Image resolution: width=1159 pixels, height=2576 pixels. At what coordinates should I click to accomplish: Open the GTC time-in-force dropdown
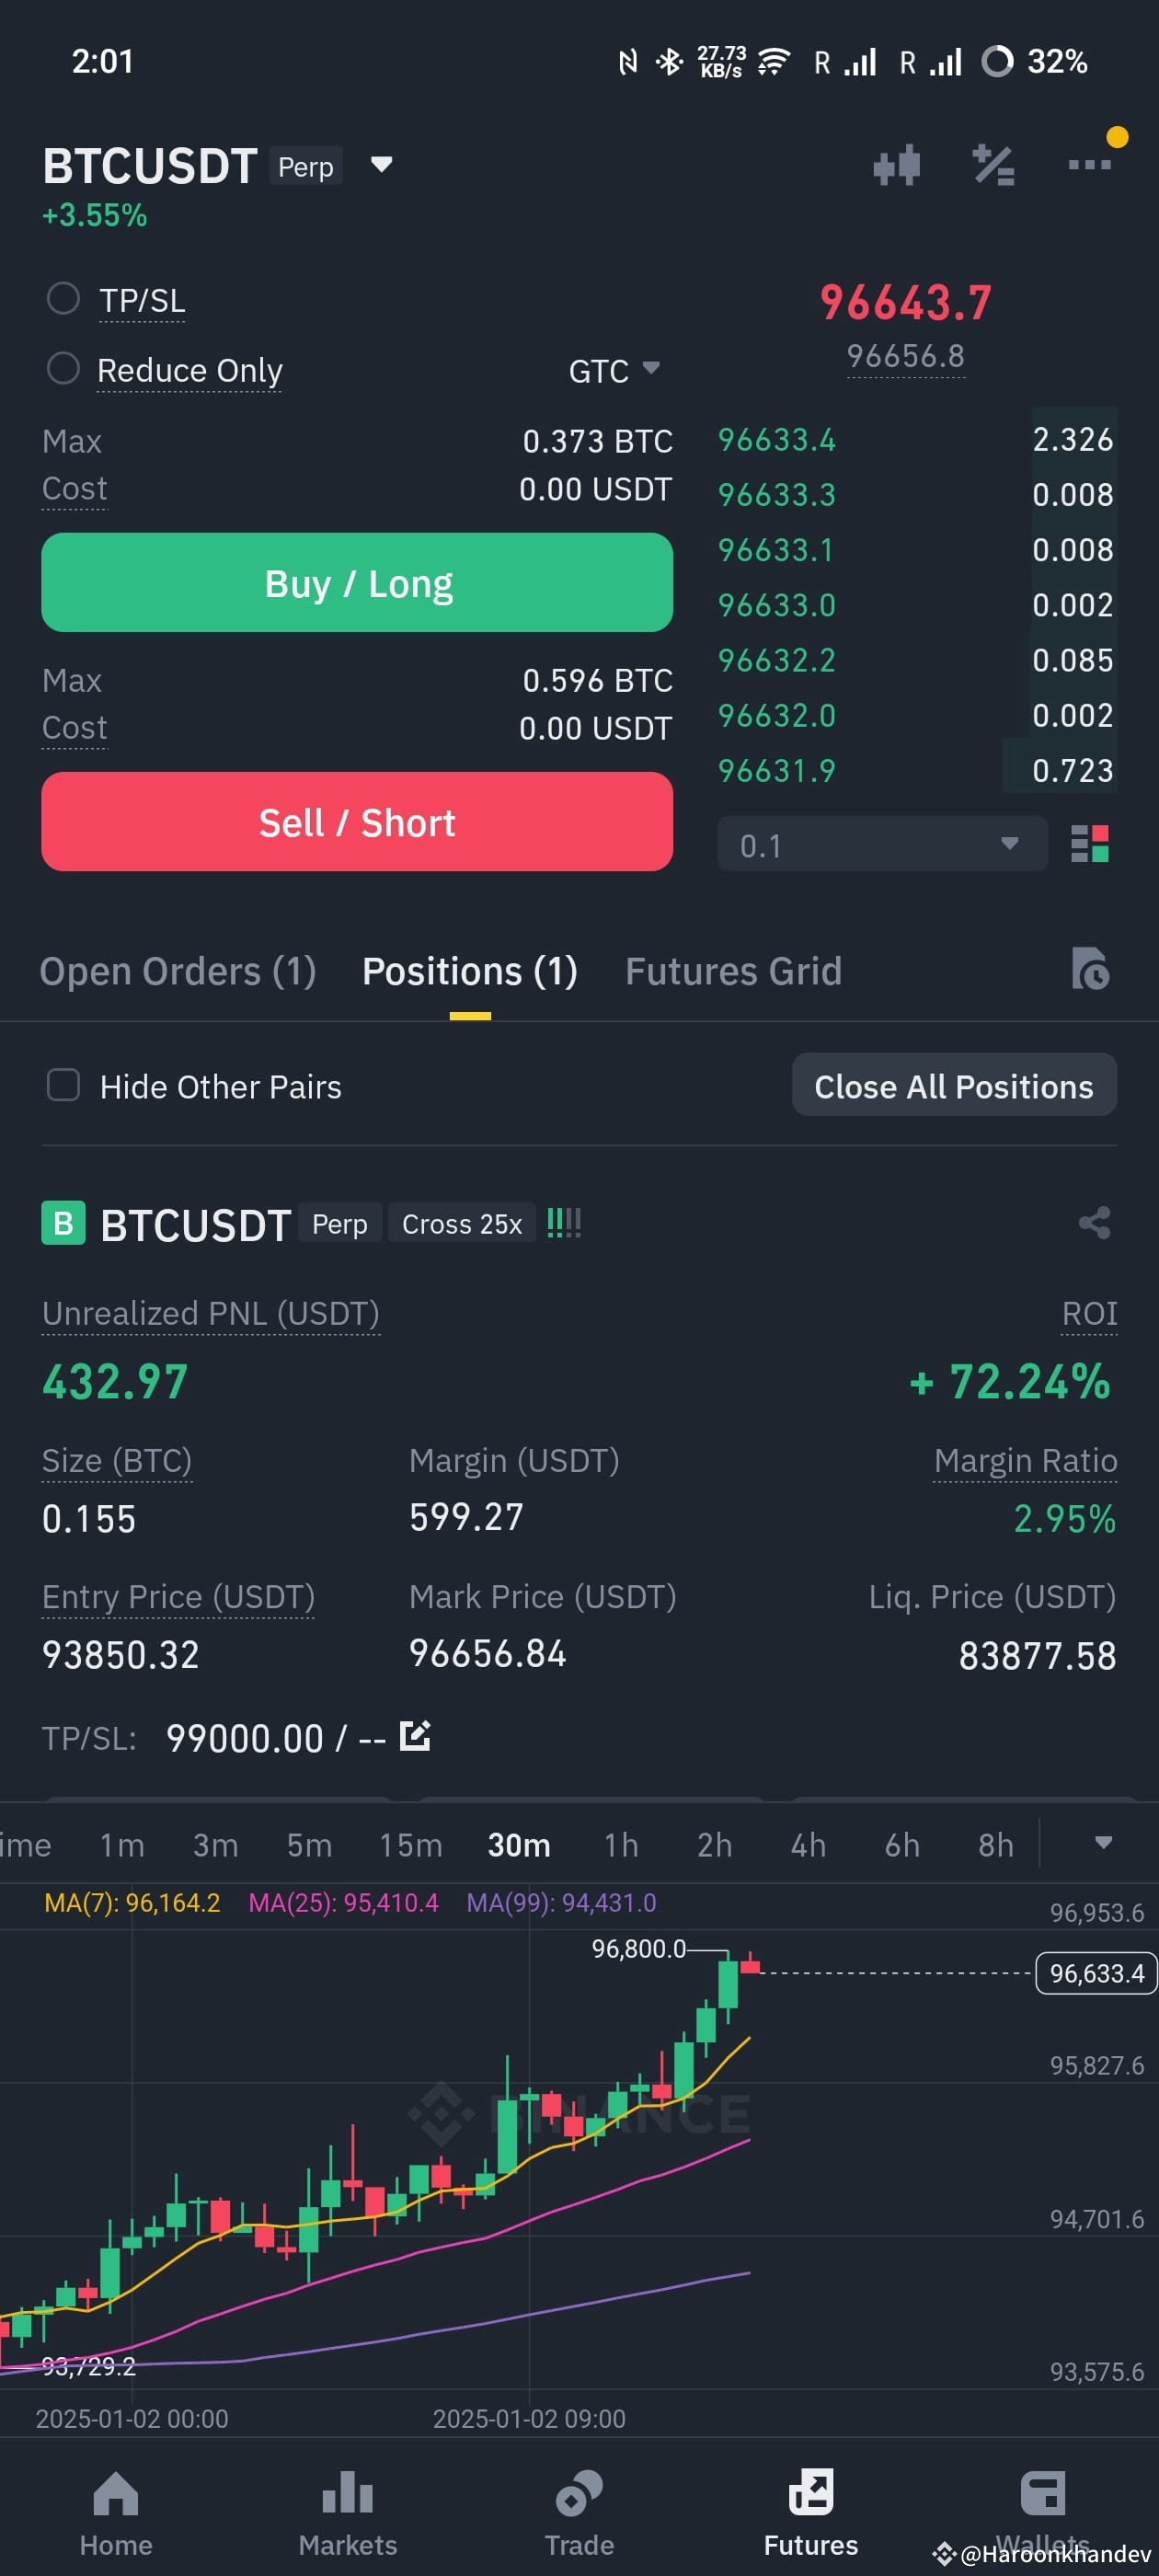pos(614,370)
